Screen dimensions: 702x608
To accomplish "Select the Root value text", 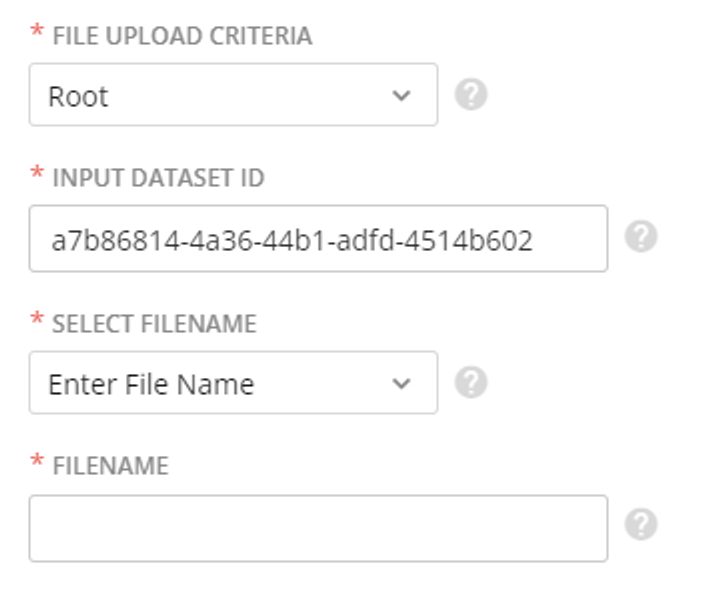I will 78,96.
